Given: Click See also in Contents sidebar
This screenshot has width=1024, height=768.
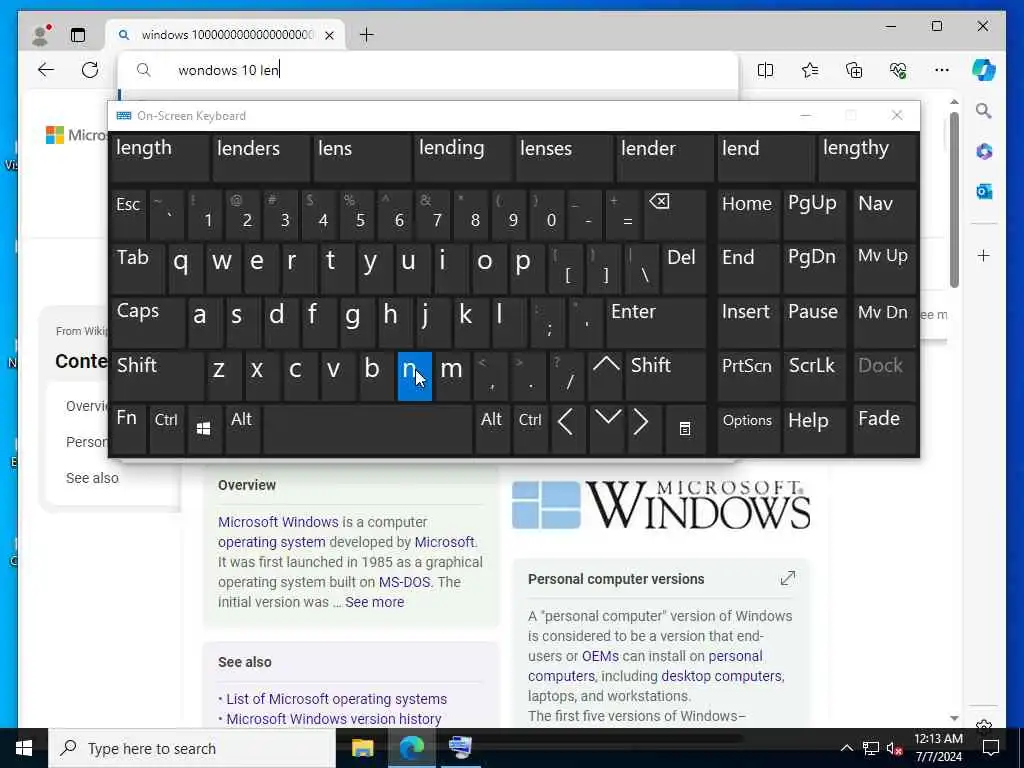Looking at the screenshot, I should click(x=92, y=478).
